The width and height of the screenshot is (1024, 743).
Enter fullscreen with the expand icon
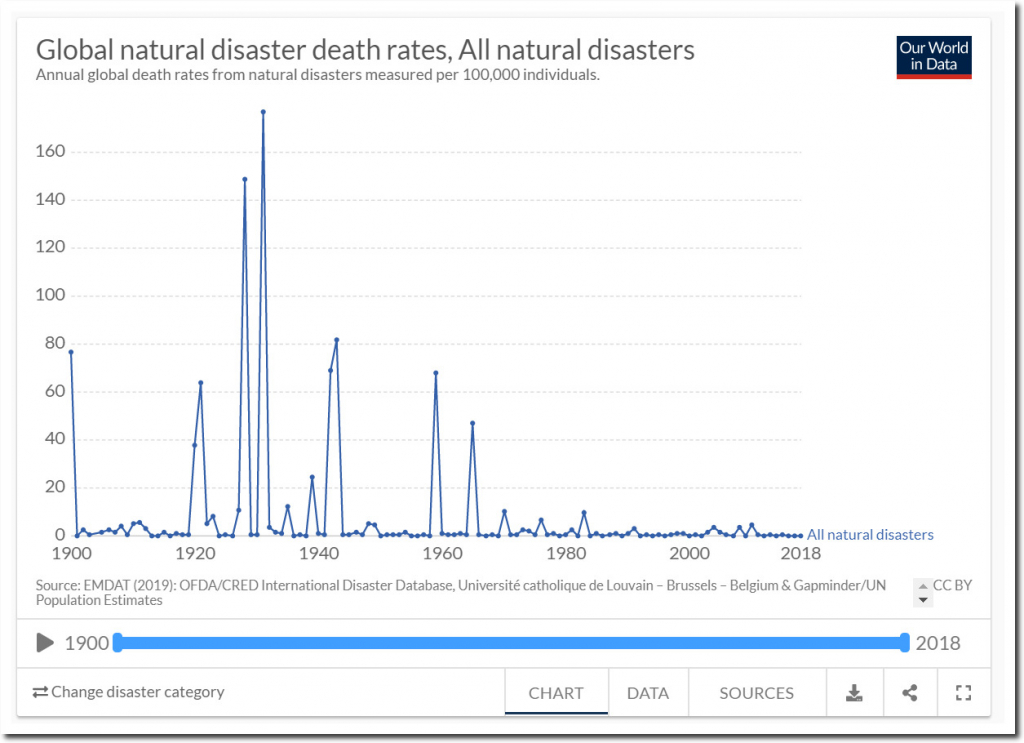point(964,692)
